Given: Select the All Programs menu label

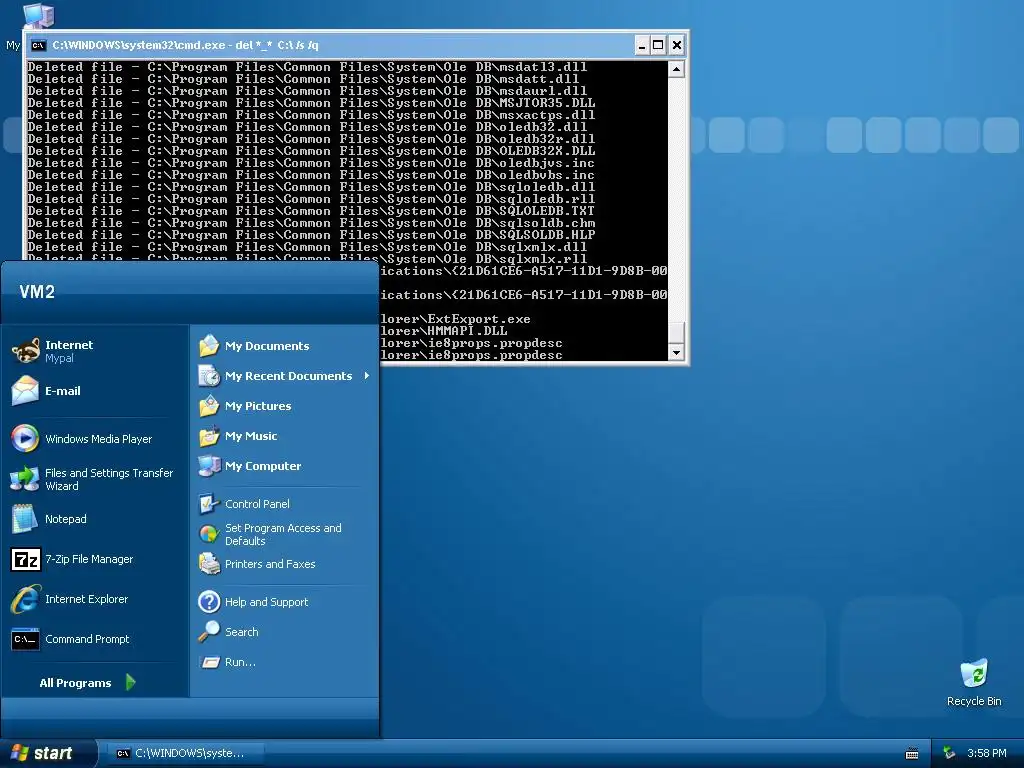Looking at the screenshot, I should click(x=75, y=683).
